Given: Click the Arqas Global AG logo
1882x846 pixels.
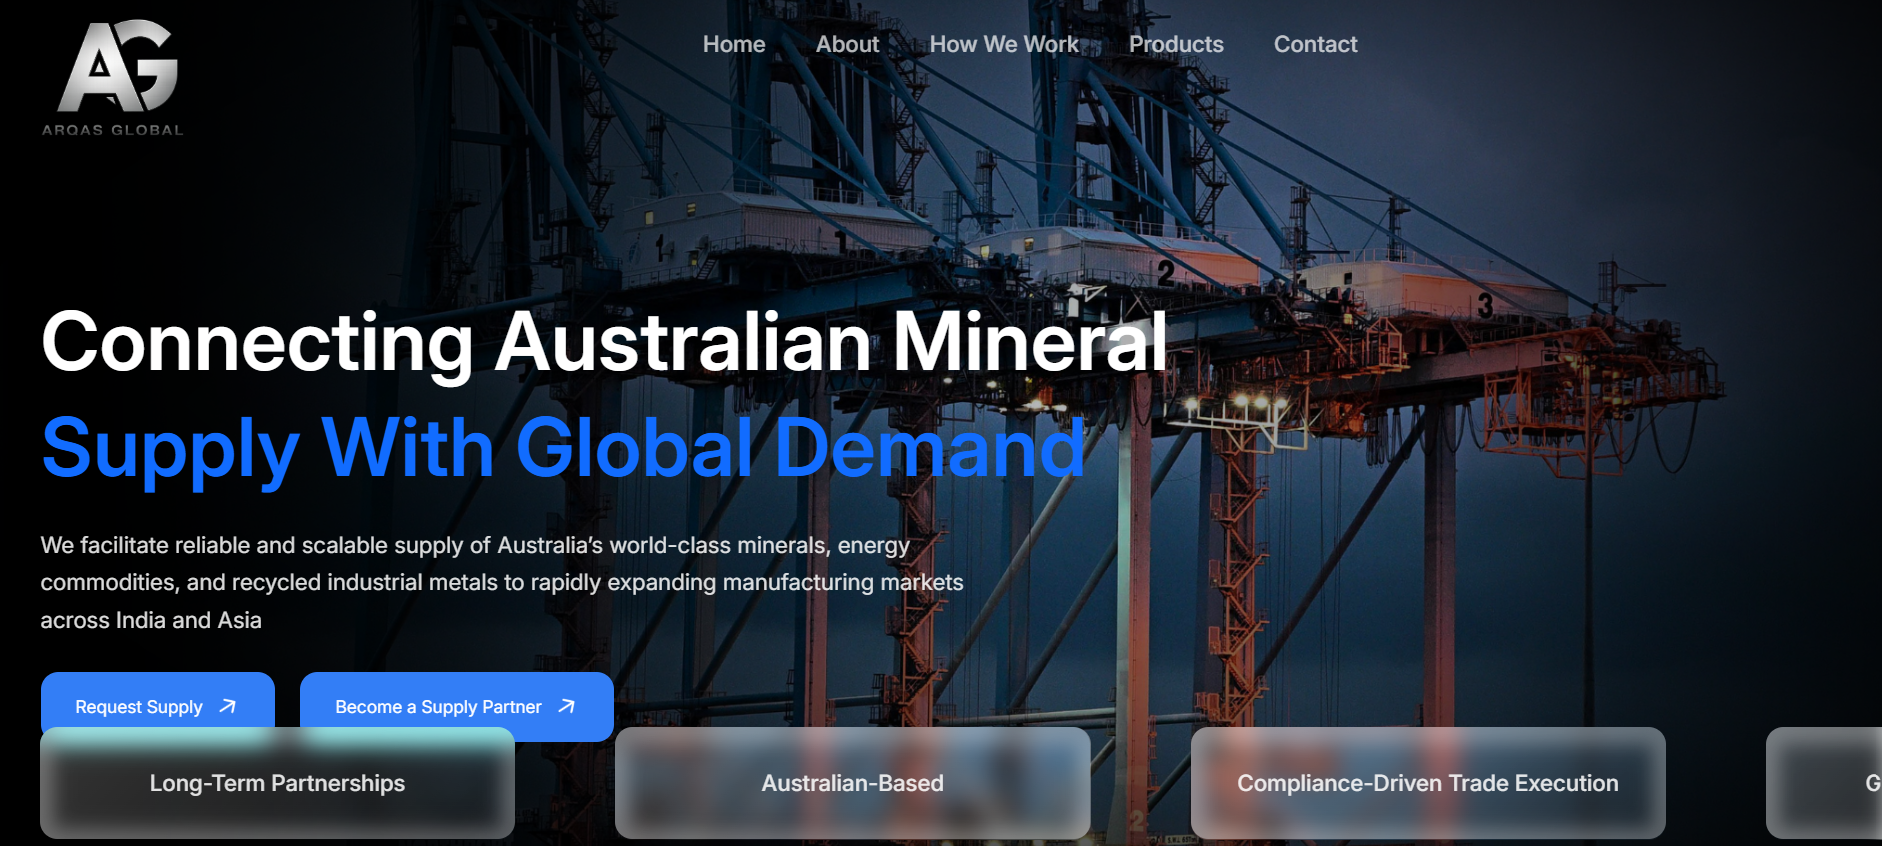Looking at the screenshot, I should pyautogui.click(x=113, y=78).
